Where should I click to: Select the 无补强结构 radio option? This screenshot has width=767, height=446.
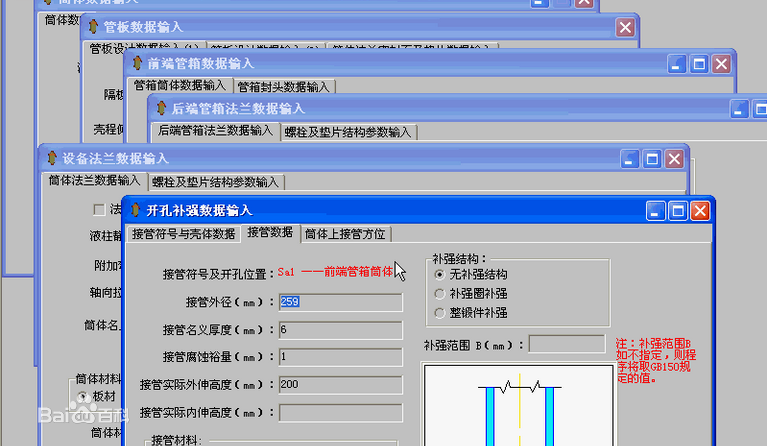point(439,275)
